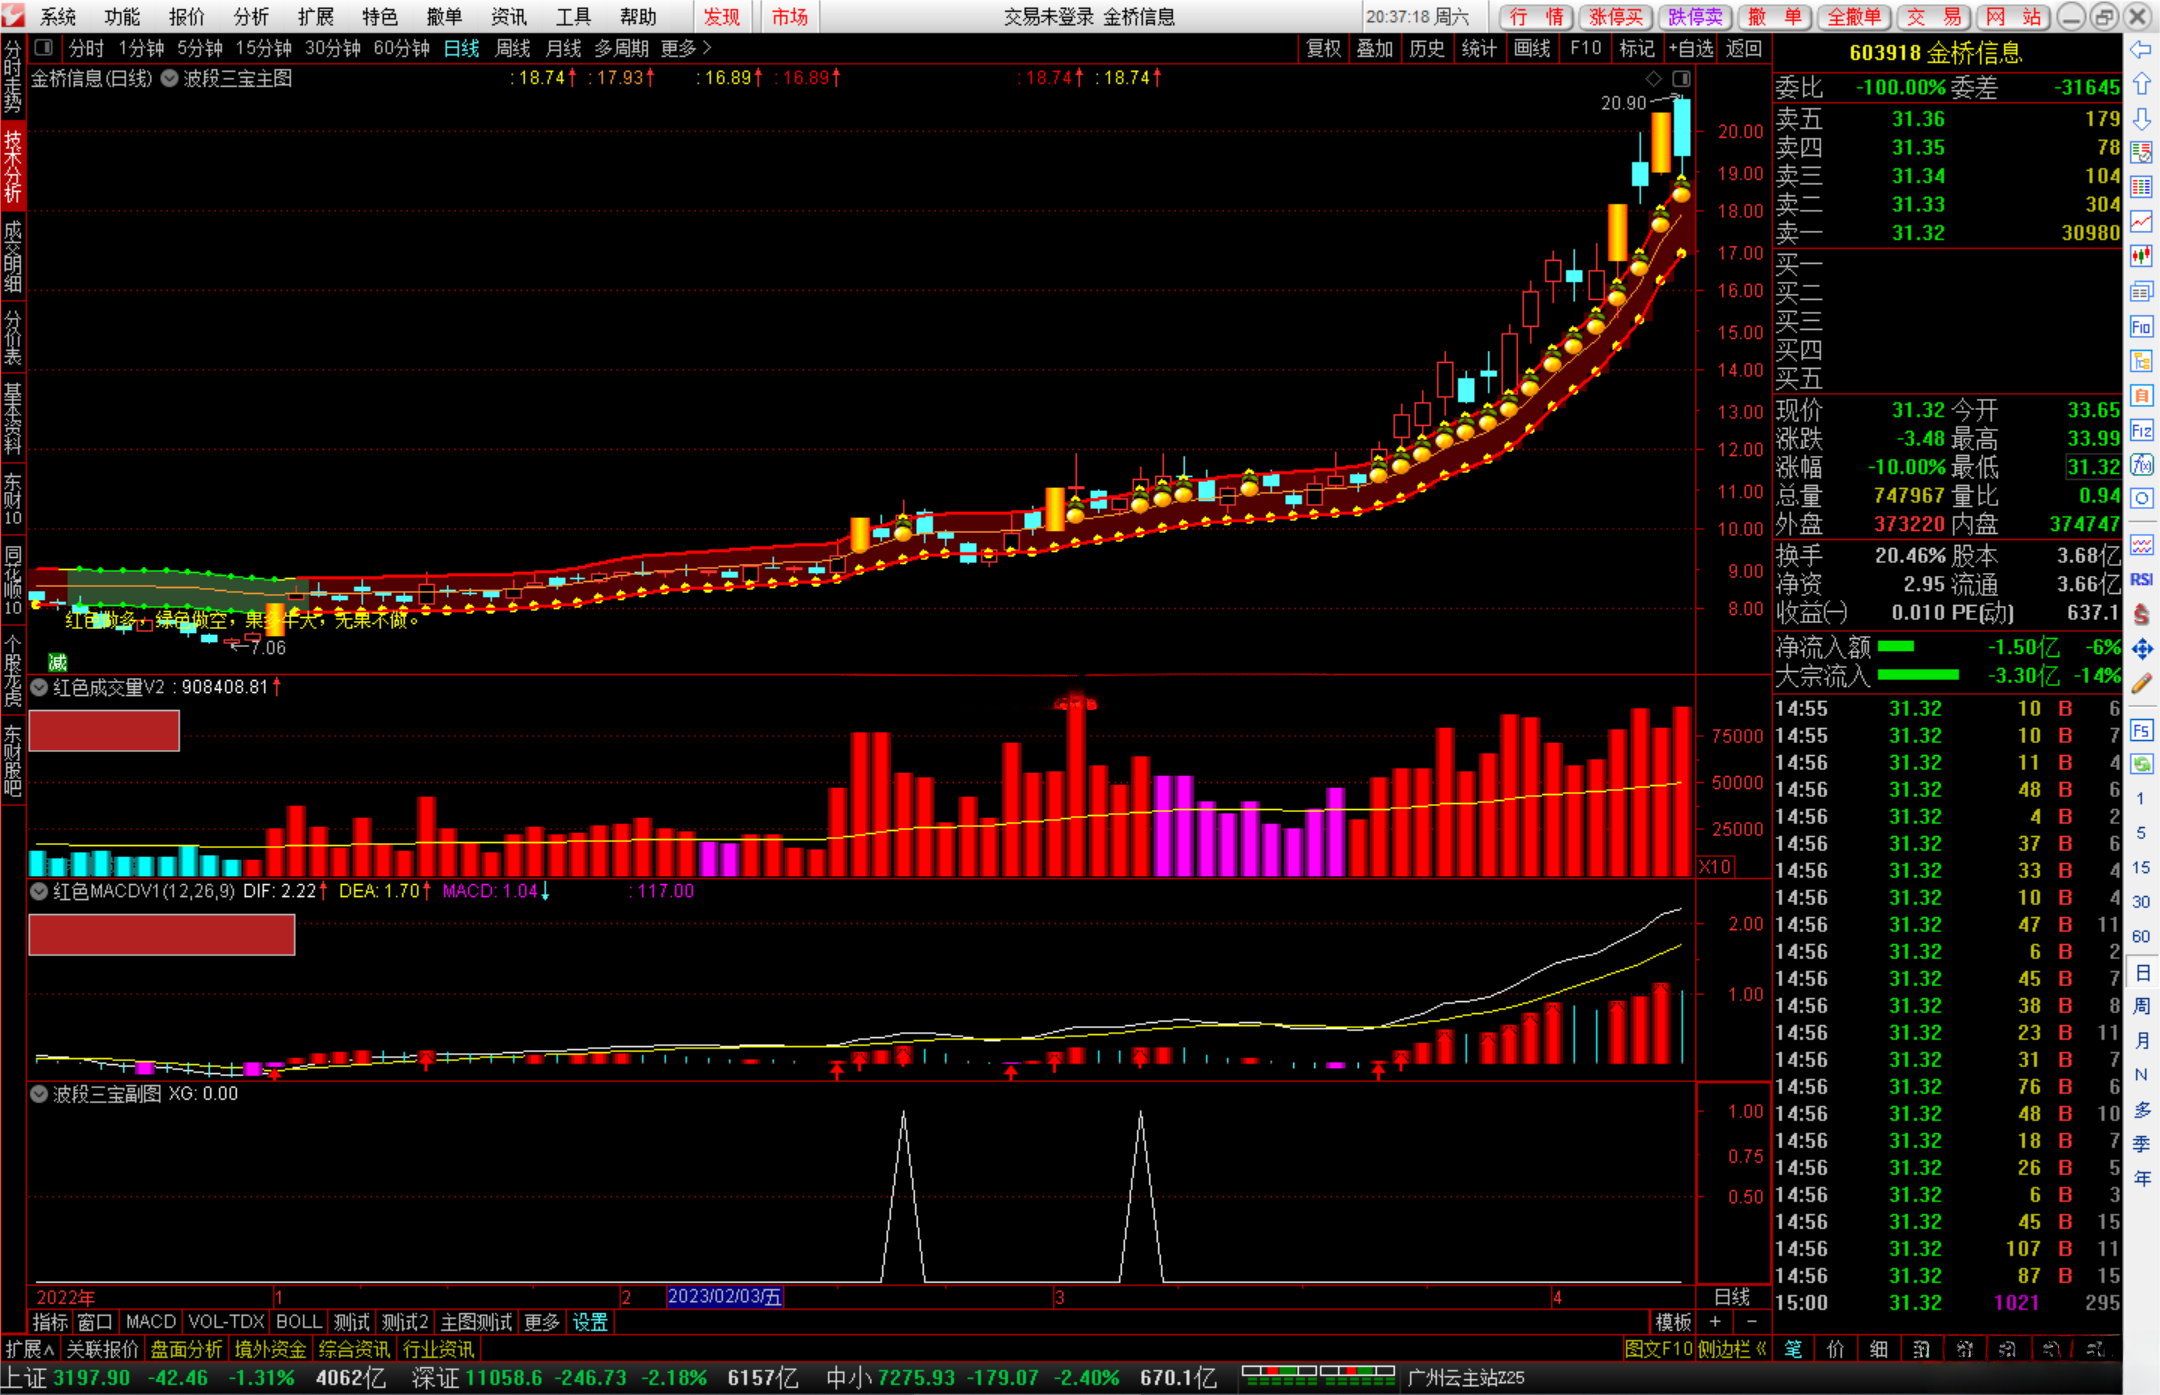
Task: Click the F10 company info sidebar icon
Action: point(2141,327)
